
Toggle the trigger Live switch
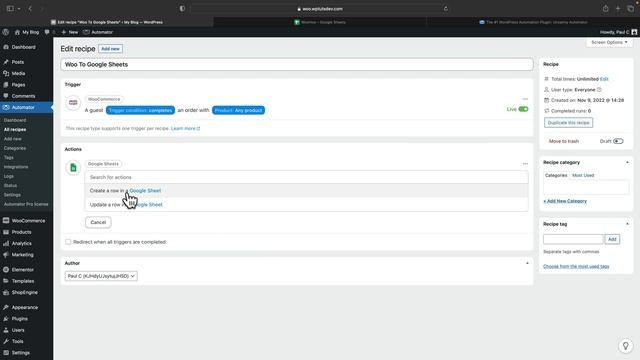click(523, 109)
